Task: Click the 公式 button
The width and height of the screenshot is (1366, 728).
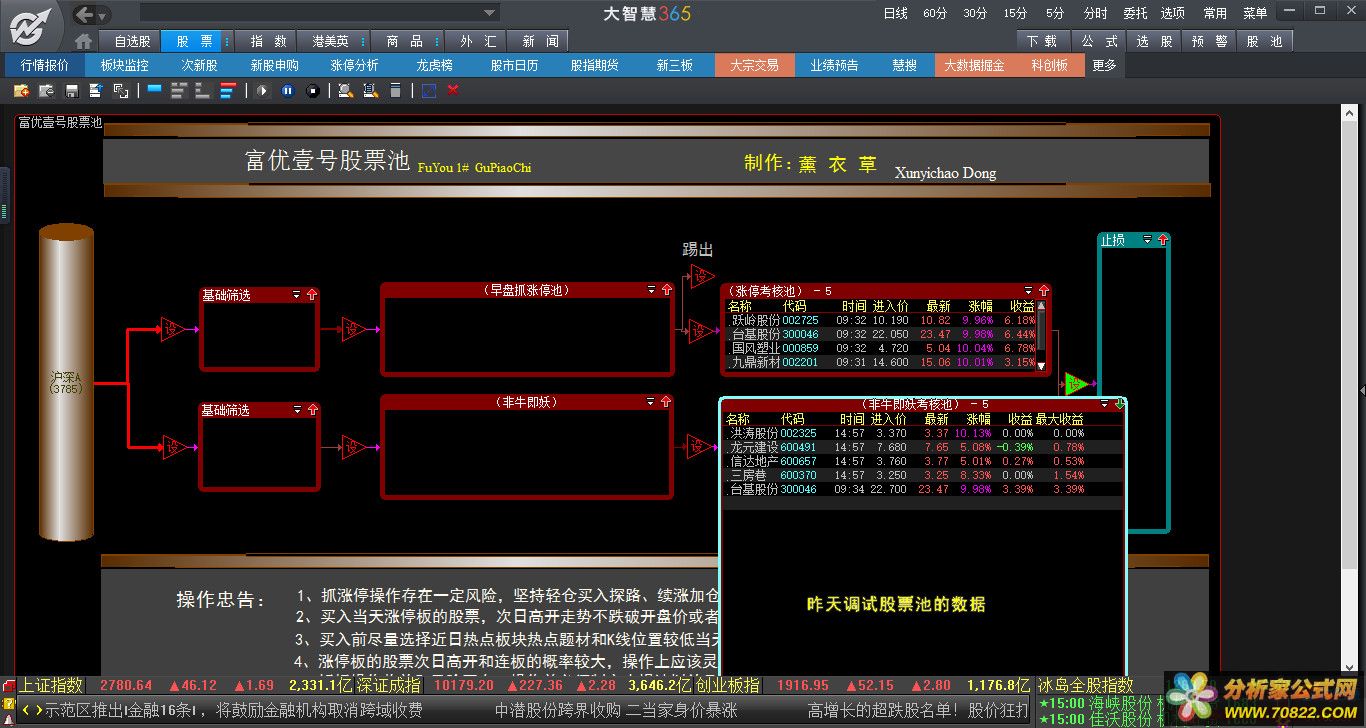Action: tap(1099, 41)
